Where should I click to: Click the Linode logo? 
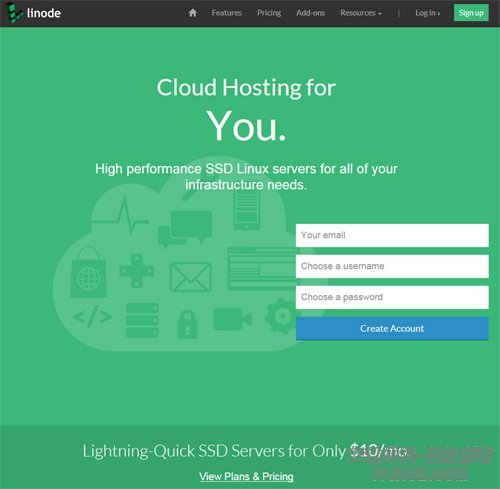[34, 13]
